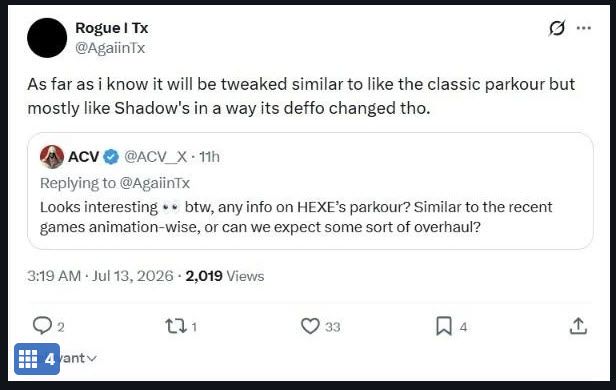The width and height of the screenshot is (616, 390).
Task: Click the 11h timestamp on quoted tweet
Action: tap(209, 157)
